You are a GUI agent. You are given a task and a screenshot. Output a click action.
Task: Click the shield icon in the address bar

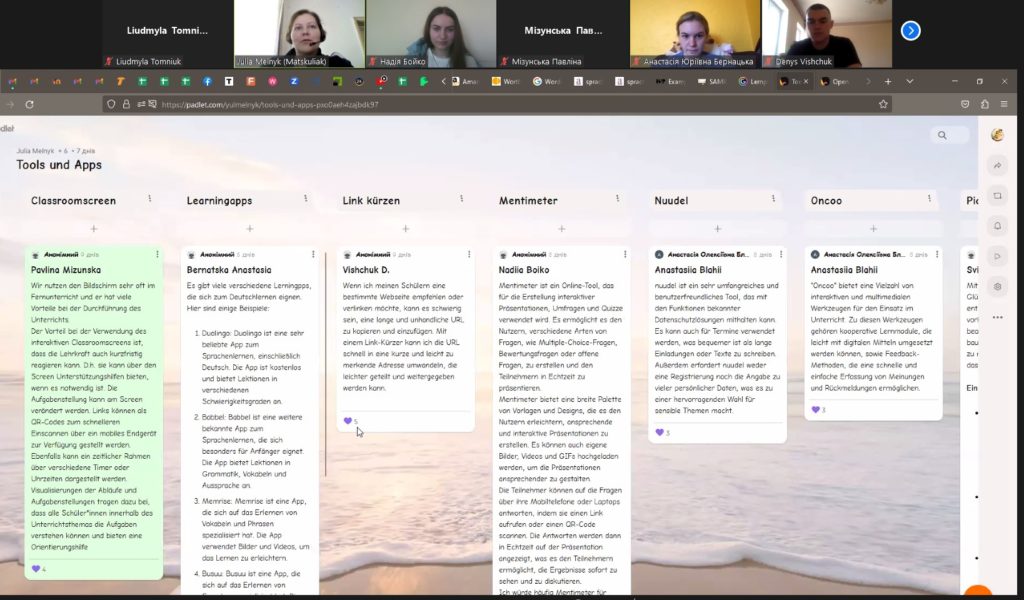coord(111,104)
